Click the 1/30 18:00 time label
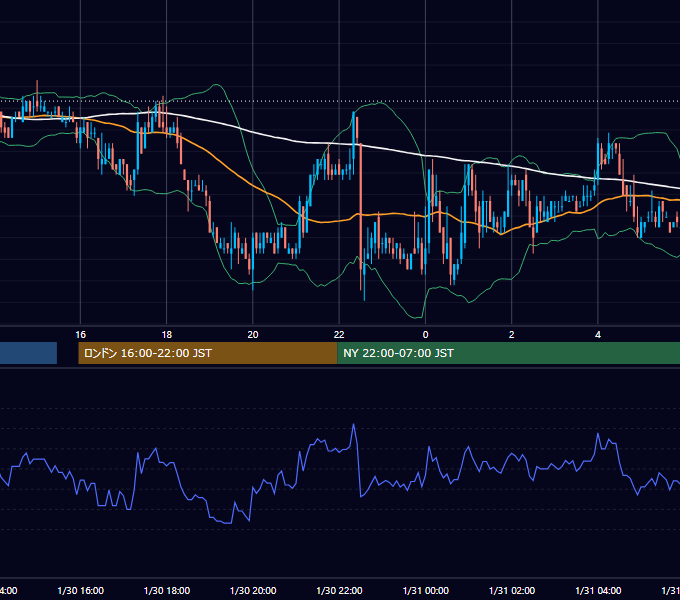The image size is (680, 600). click(x=167, y=591)
